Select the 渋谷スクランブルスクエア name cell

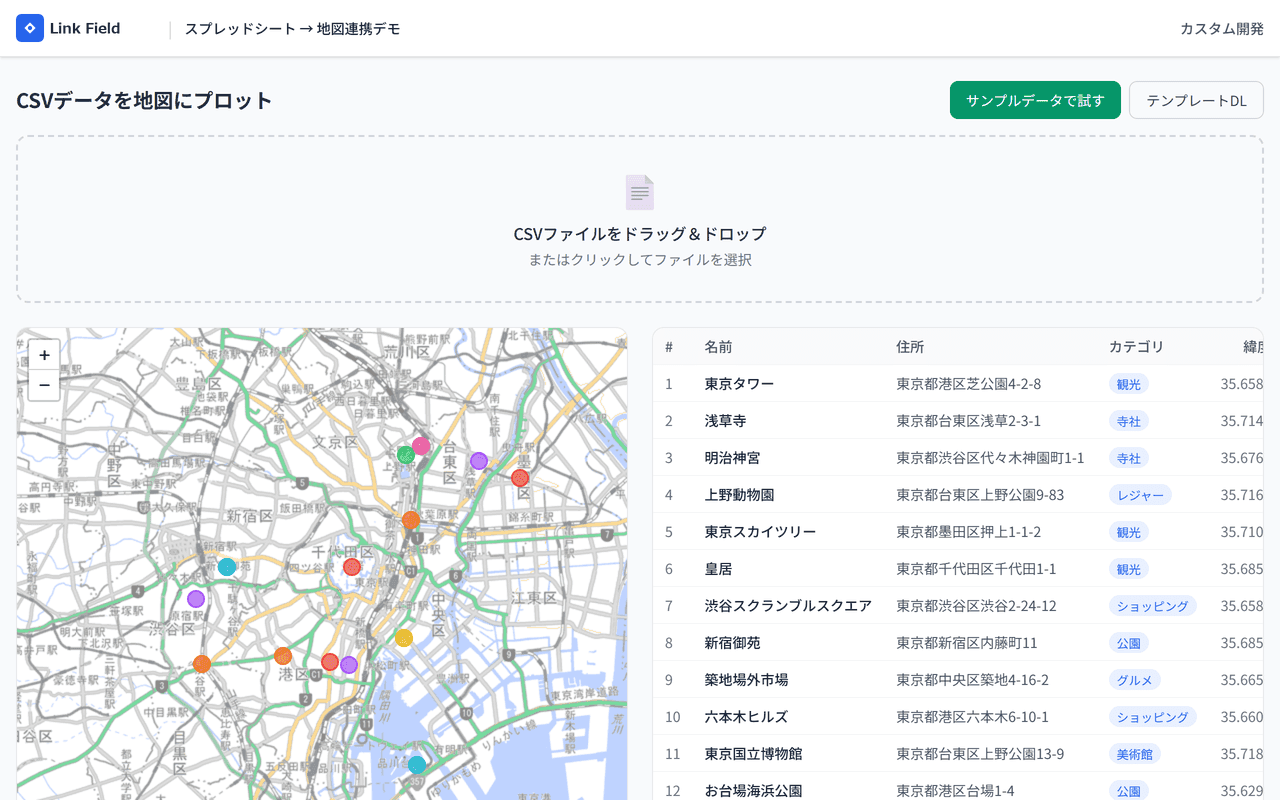788,606
